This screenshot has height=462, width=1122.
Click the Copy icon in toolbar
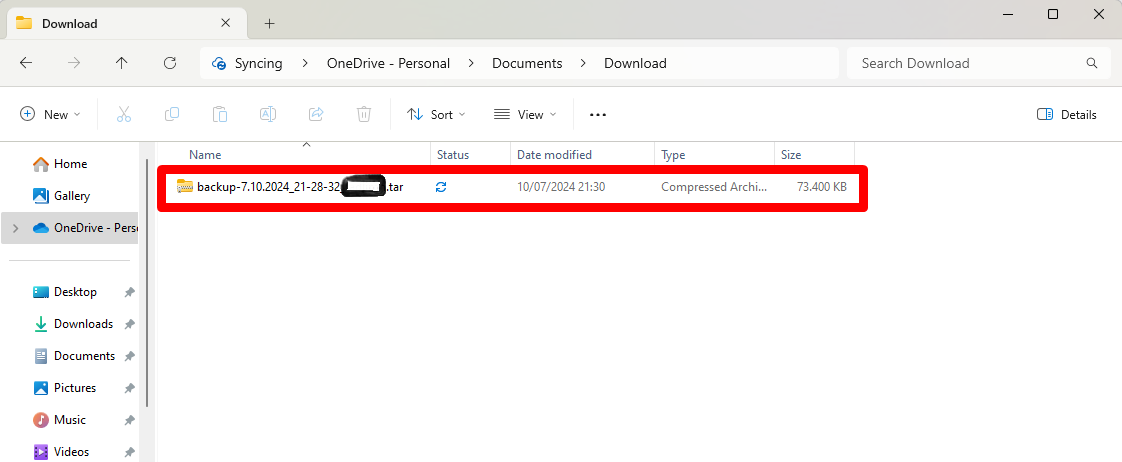pos(172,115)
